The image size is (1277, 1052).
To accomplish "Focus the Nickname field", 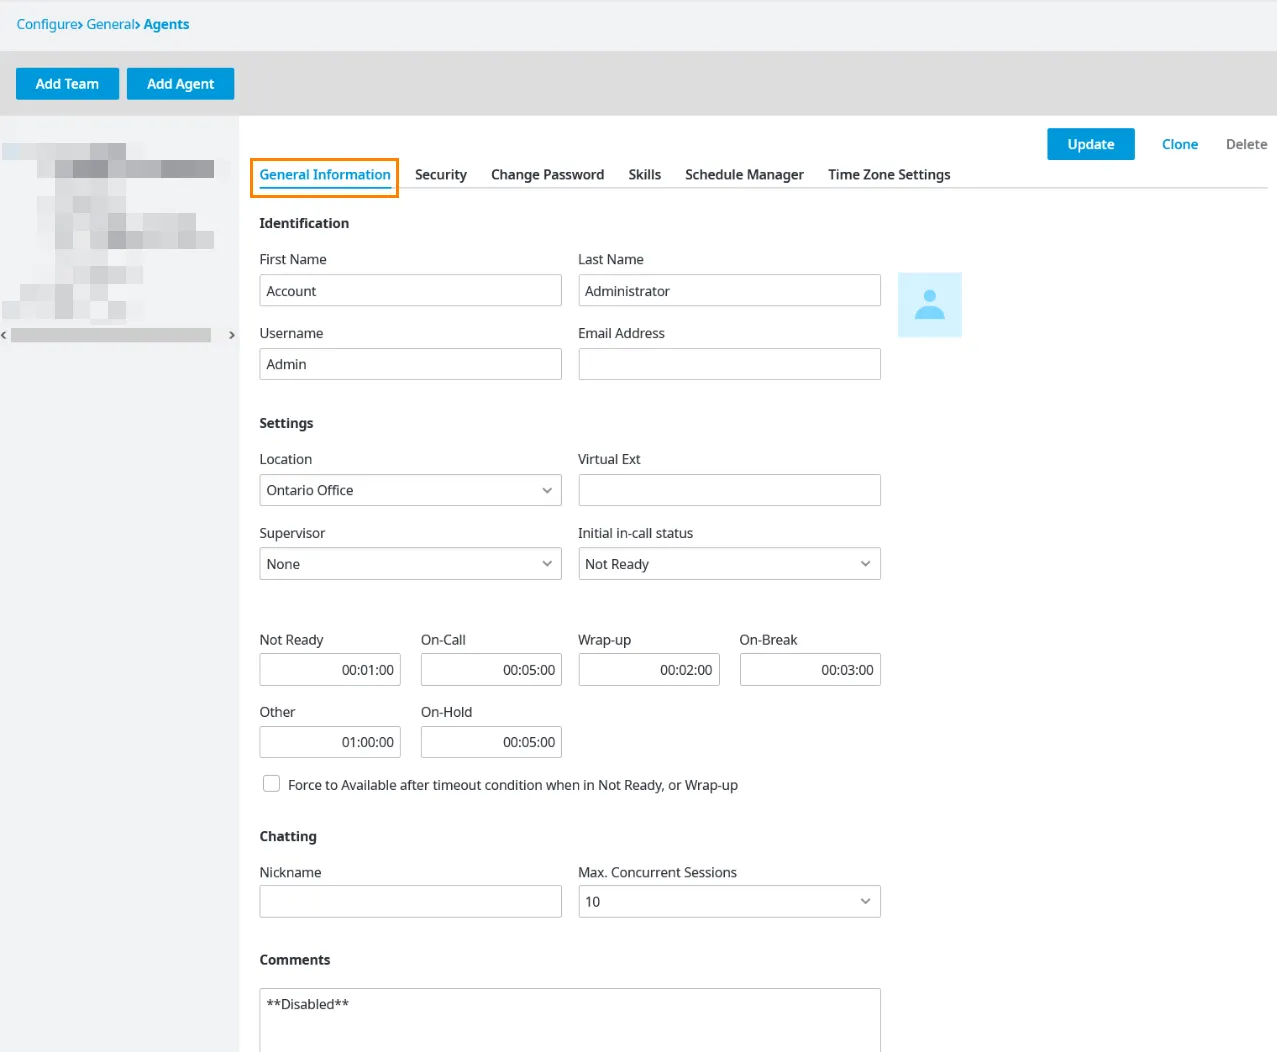I will (x=410, y=902).
